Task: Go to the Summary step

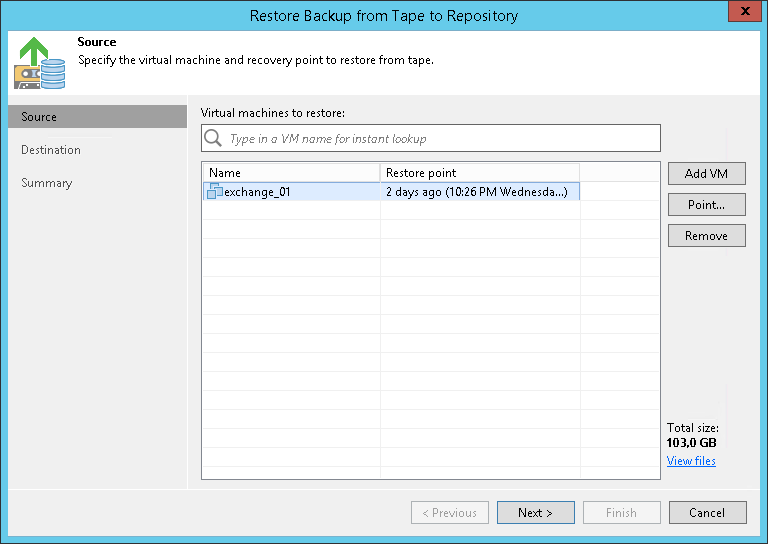Action: pos(47,183)
